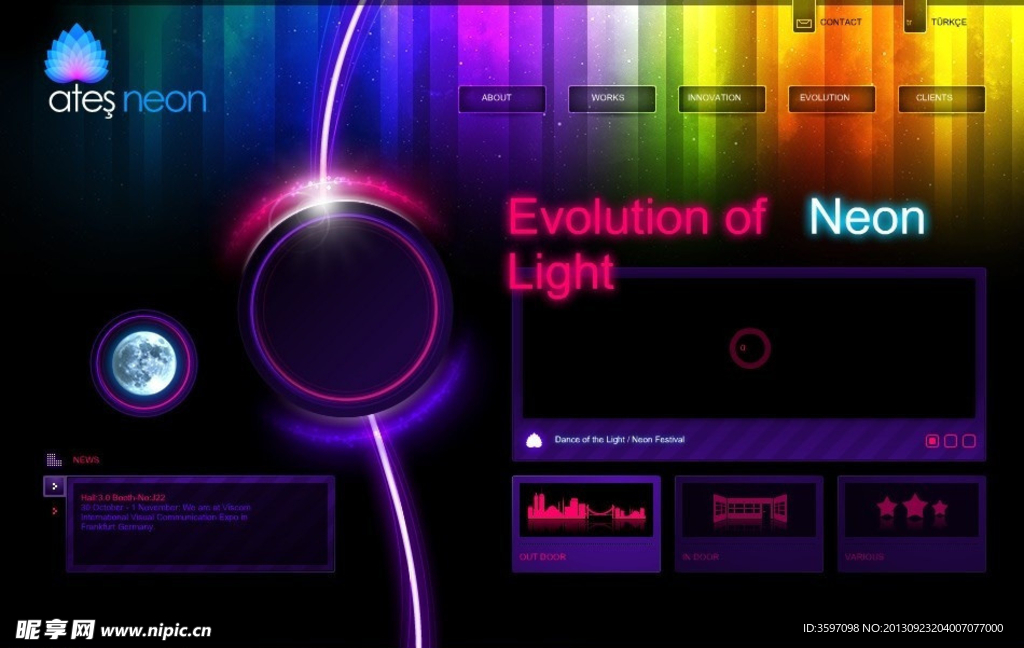
Task: Click the CONTACT link
Action: coord(840,22)
